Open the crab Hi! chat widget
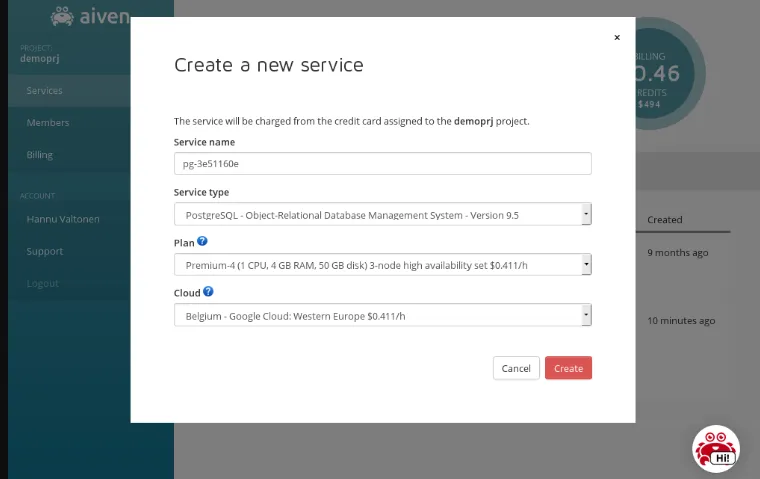This screenshot has height=479, width=760. (x=716, y=449)
